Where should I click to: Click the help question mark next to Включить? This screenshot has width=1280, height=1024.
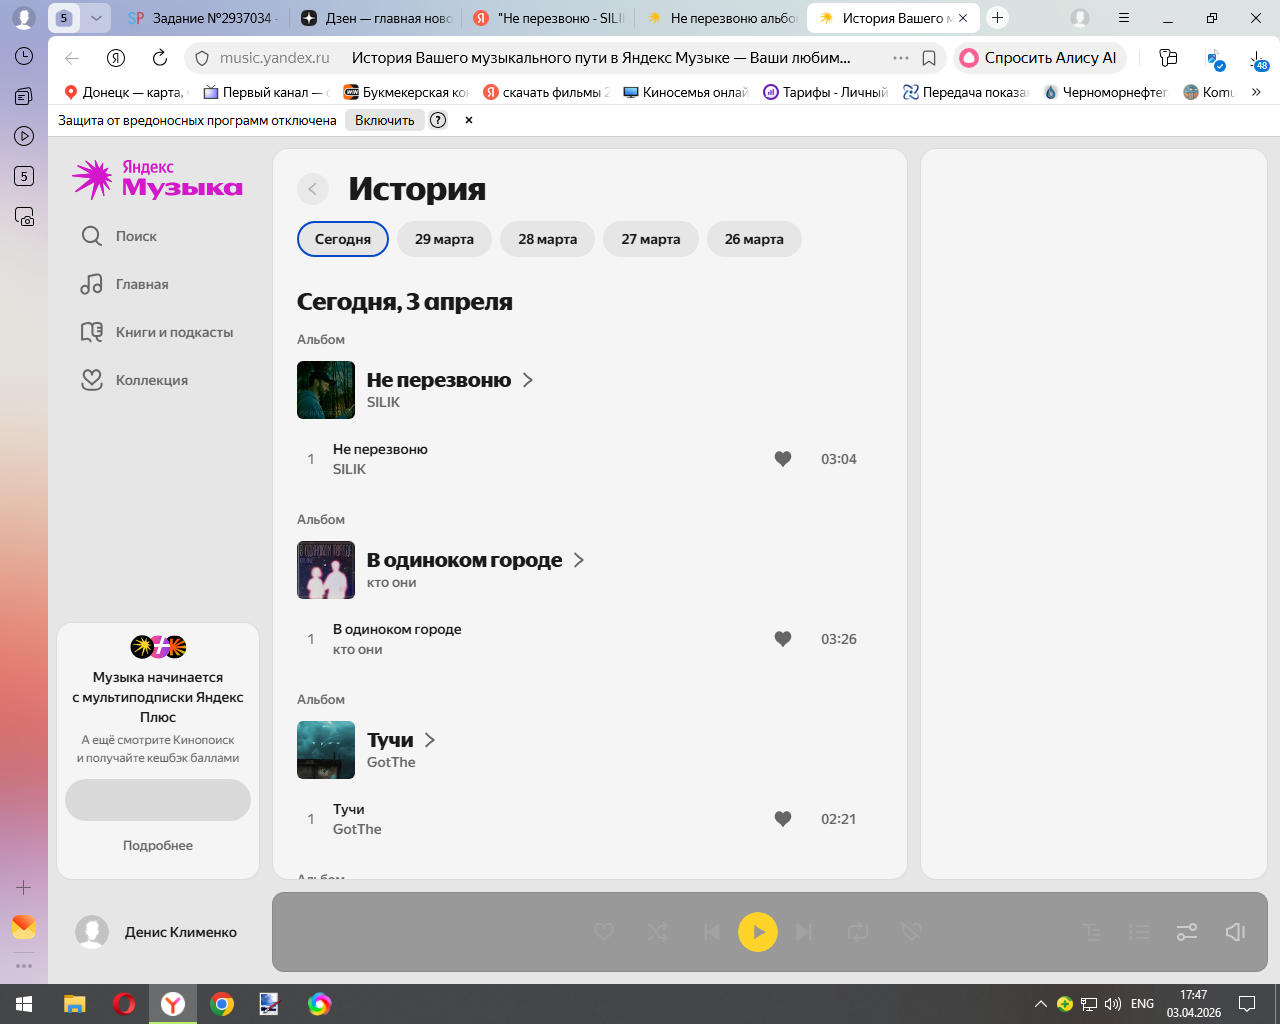click(438, 120)
